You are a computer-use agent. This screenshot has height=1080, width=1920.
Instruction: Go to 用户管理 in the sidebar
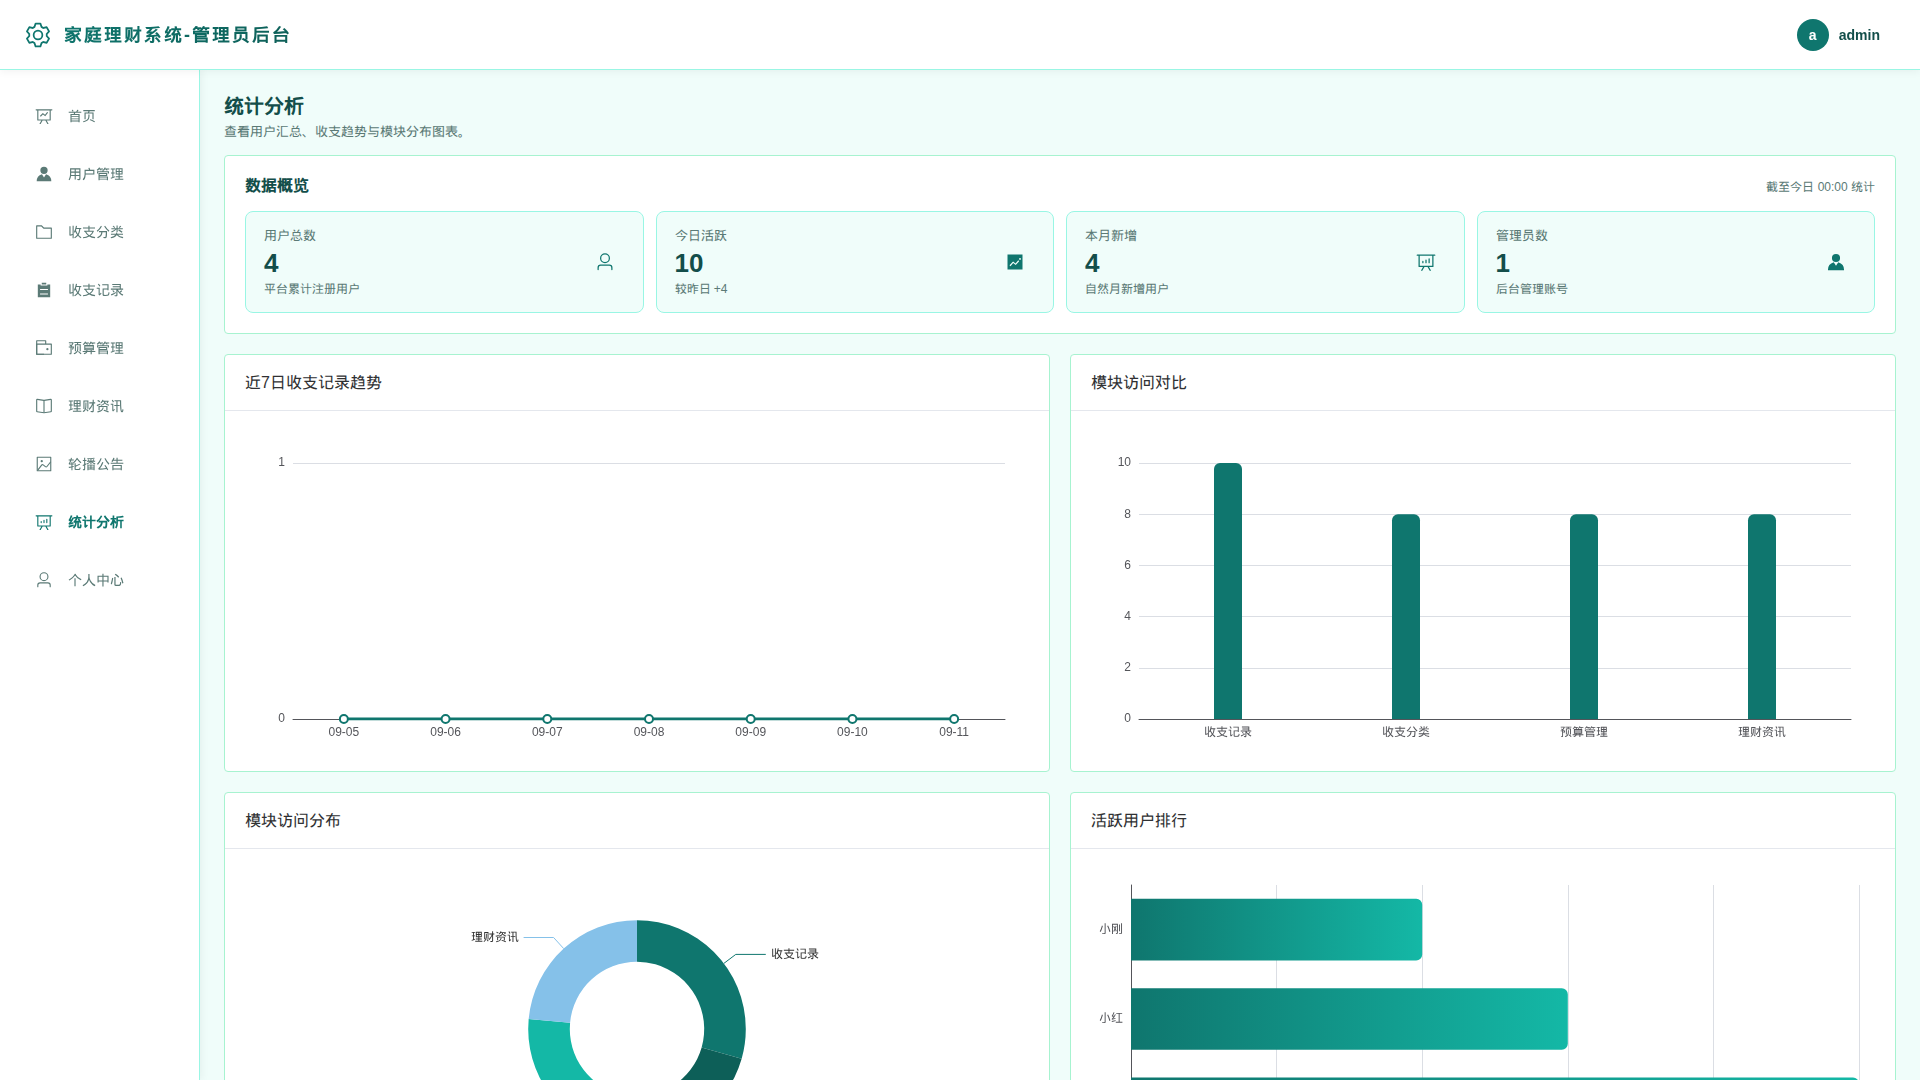coord(100,174)
